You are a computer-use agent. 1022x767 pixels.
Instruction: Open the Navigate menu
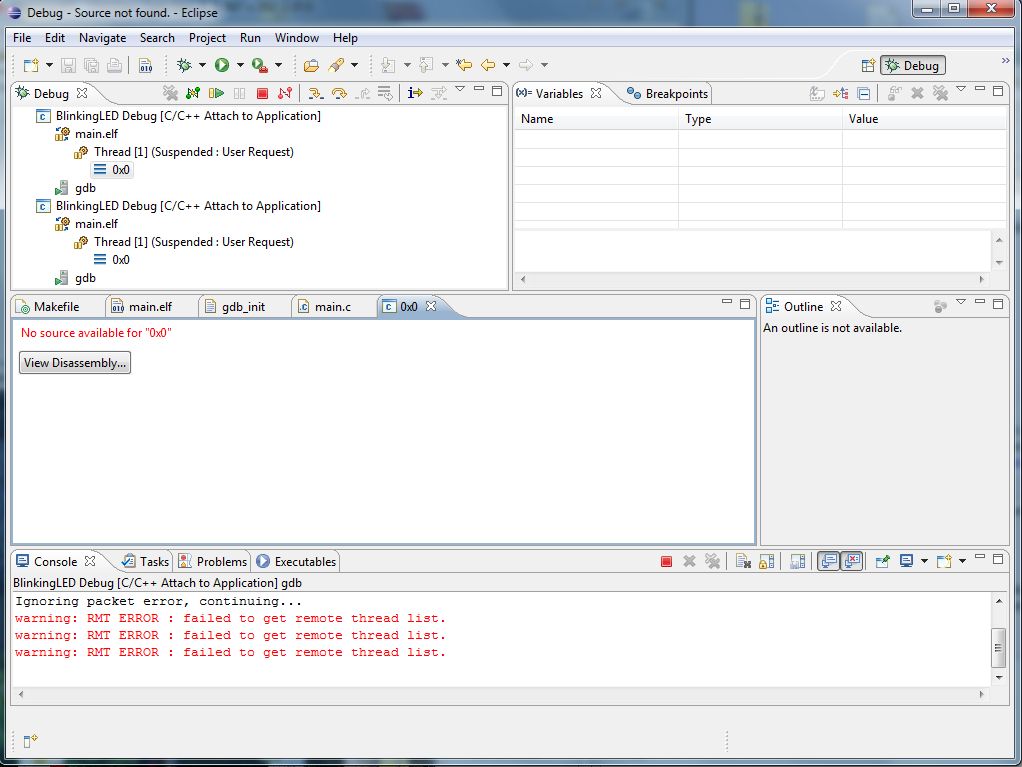pyautogui.click(x=102, y=38)
